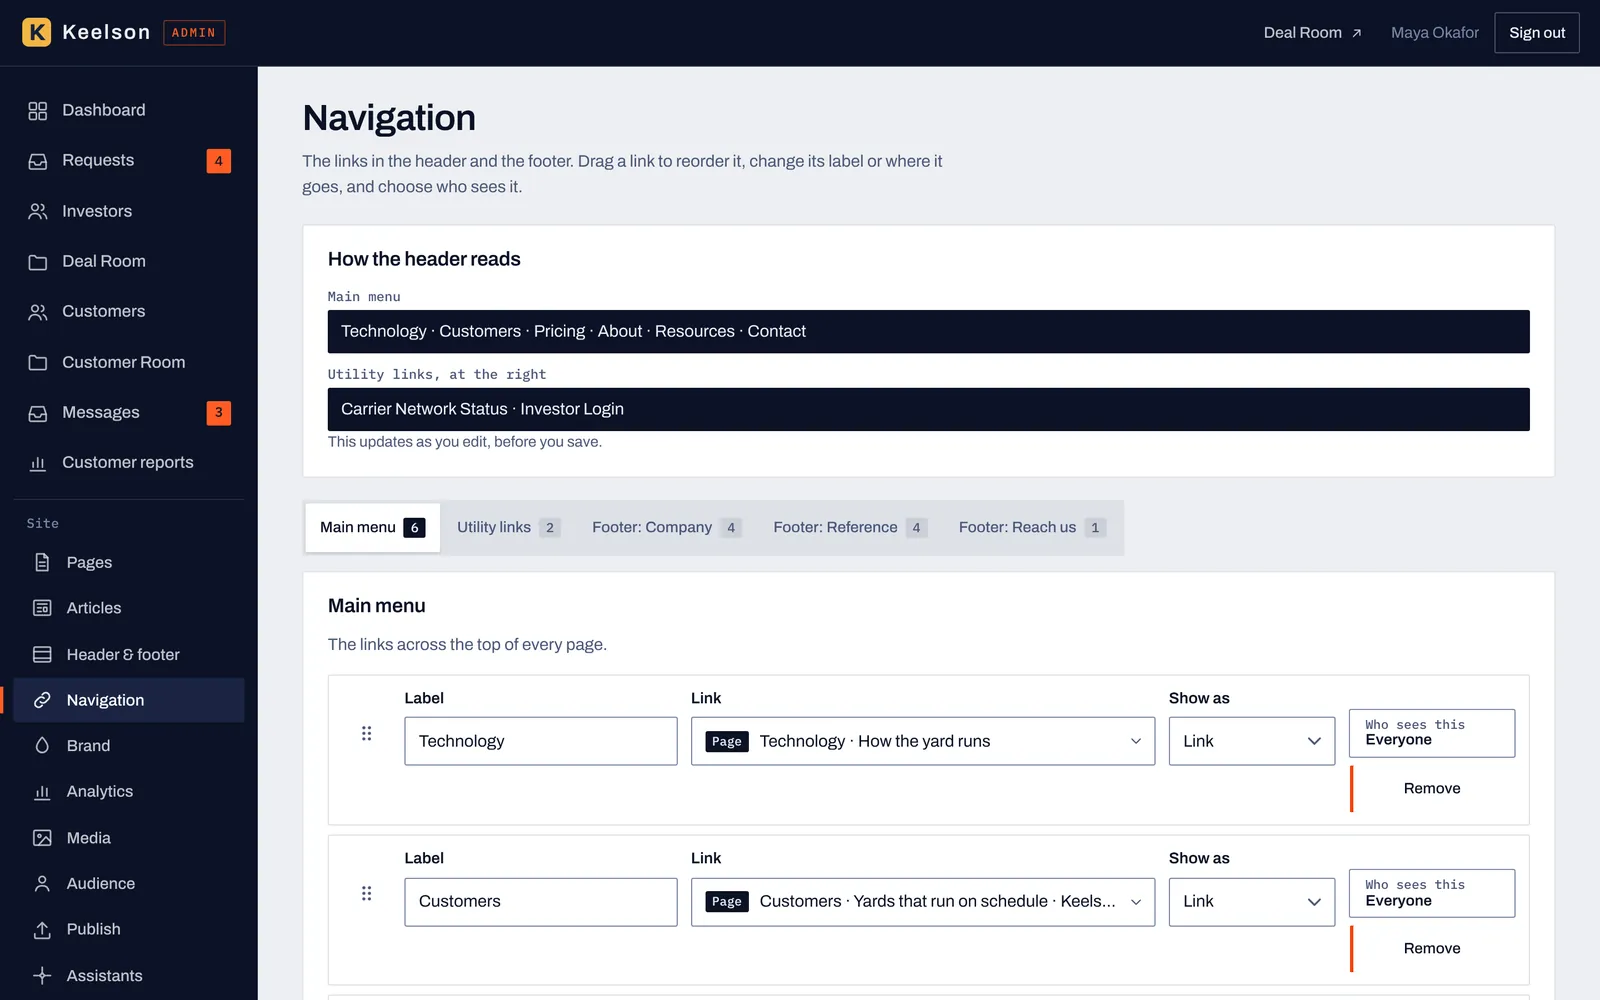
Task: Remove the Technology menu link
Action: pyautogui.click(x=1432, y=789)
